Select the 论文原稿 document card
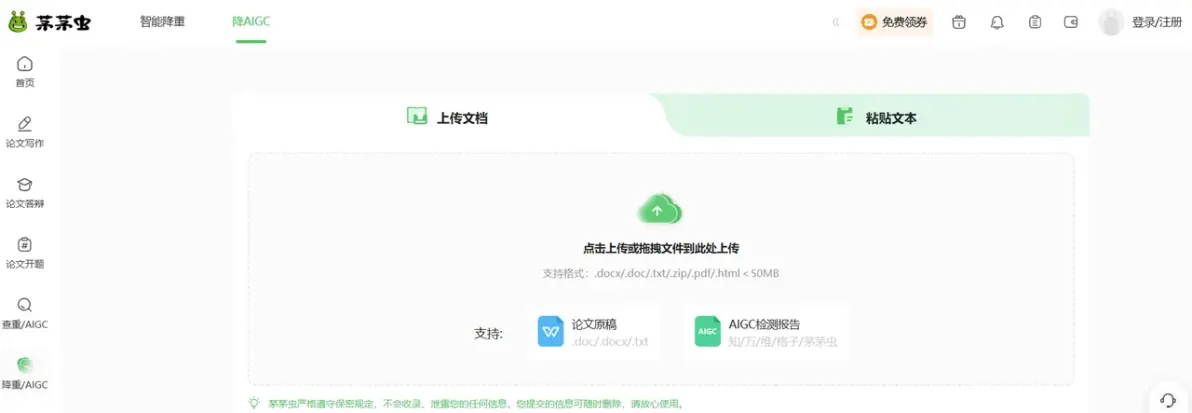This screenshot has width=1192, height=413. click(593, 332)
